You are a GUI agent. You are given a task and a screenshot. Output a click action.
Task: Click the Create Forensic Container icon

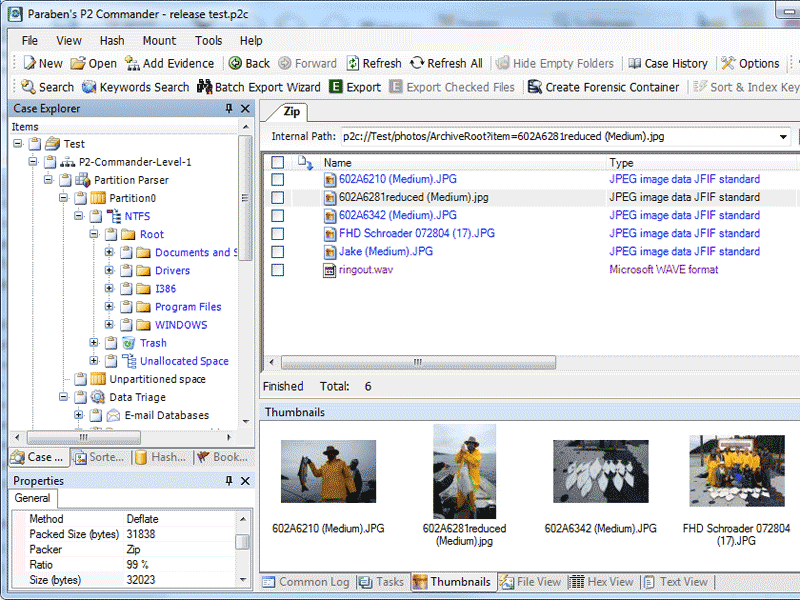click(x=535, y=87)
